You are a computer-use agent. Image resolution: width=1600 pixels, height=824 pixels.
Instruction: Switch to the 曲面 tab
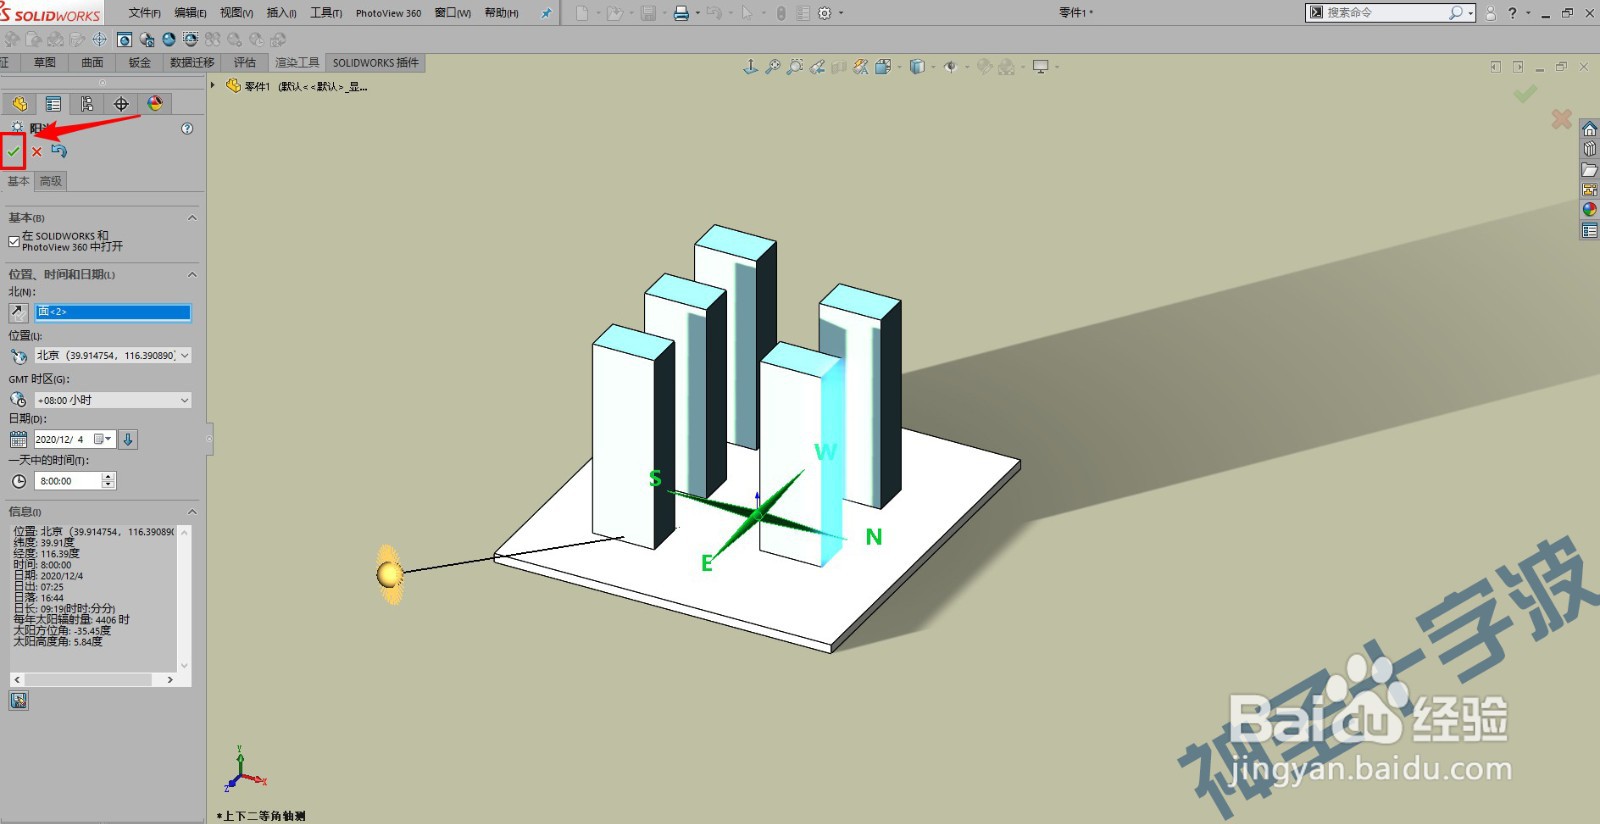pos(92,62)
